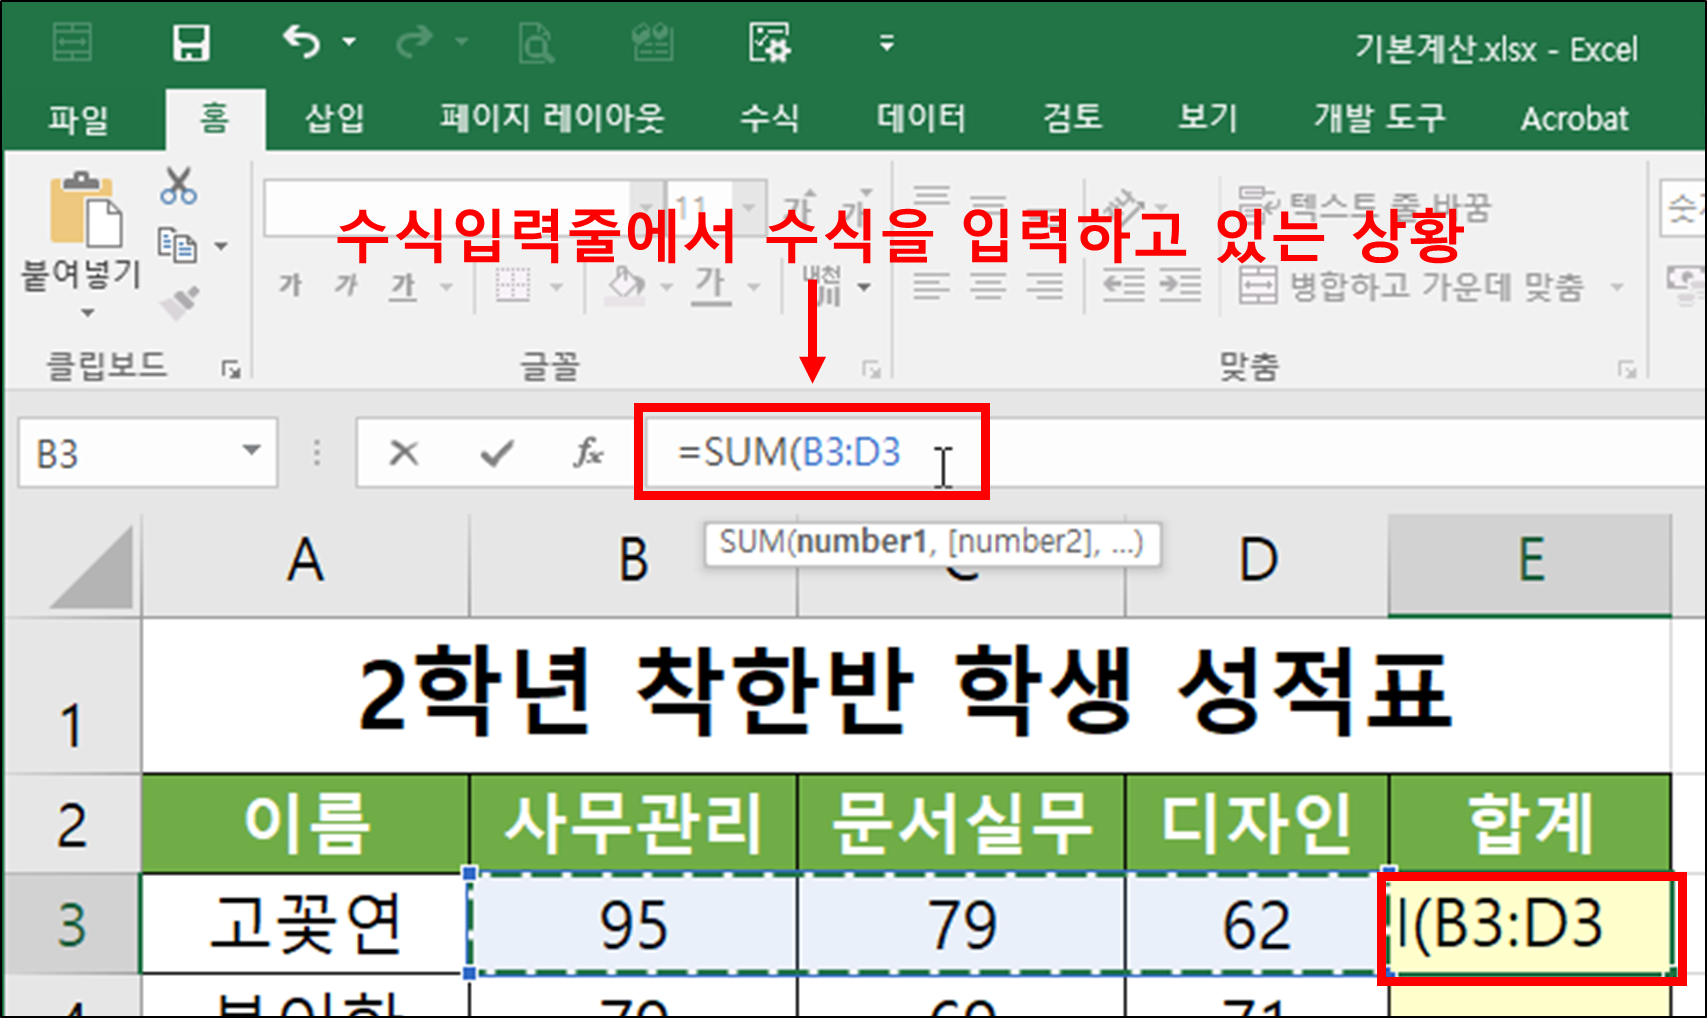Screen dimensions: 1707x1018
Task: Click the Save icon in quick access toolbar
Action: point(191,43)
